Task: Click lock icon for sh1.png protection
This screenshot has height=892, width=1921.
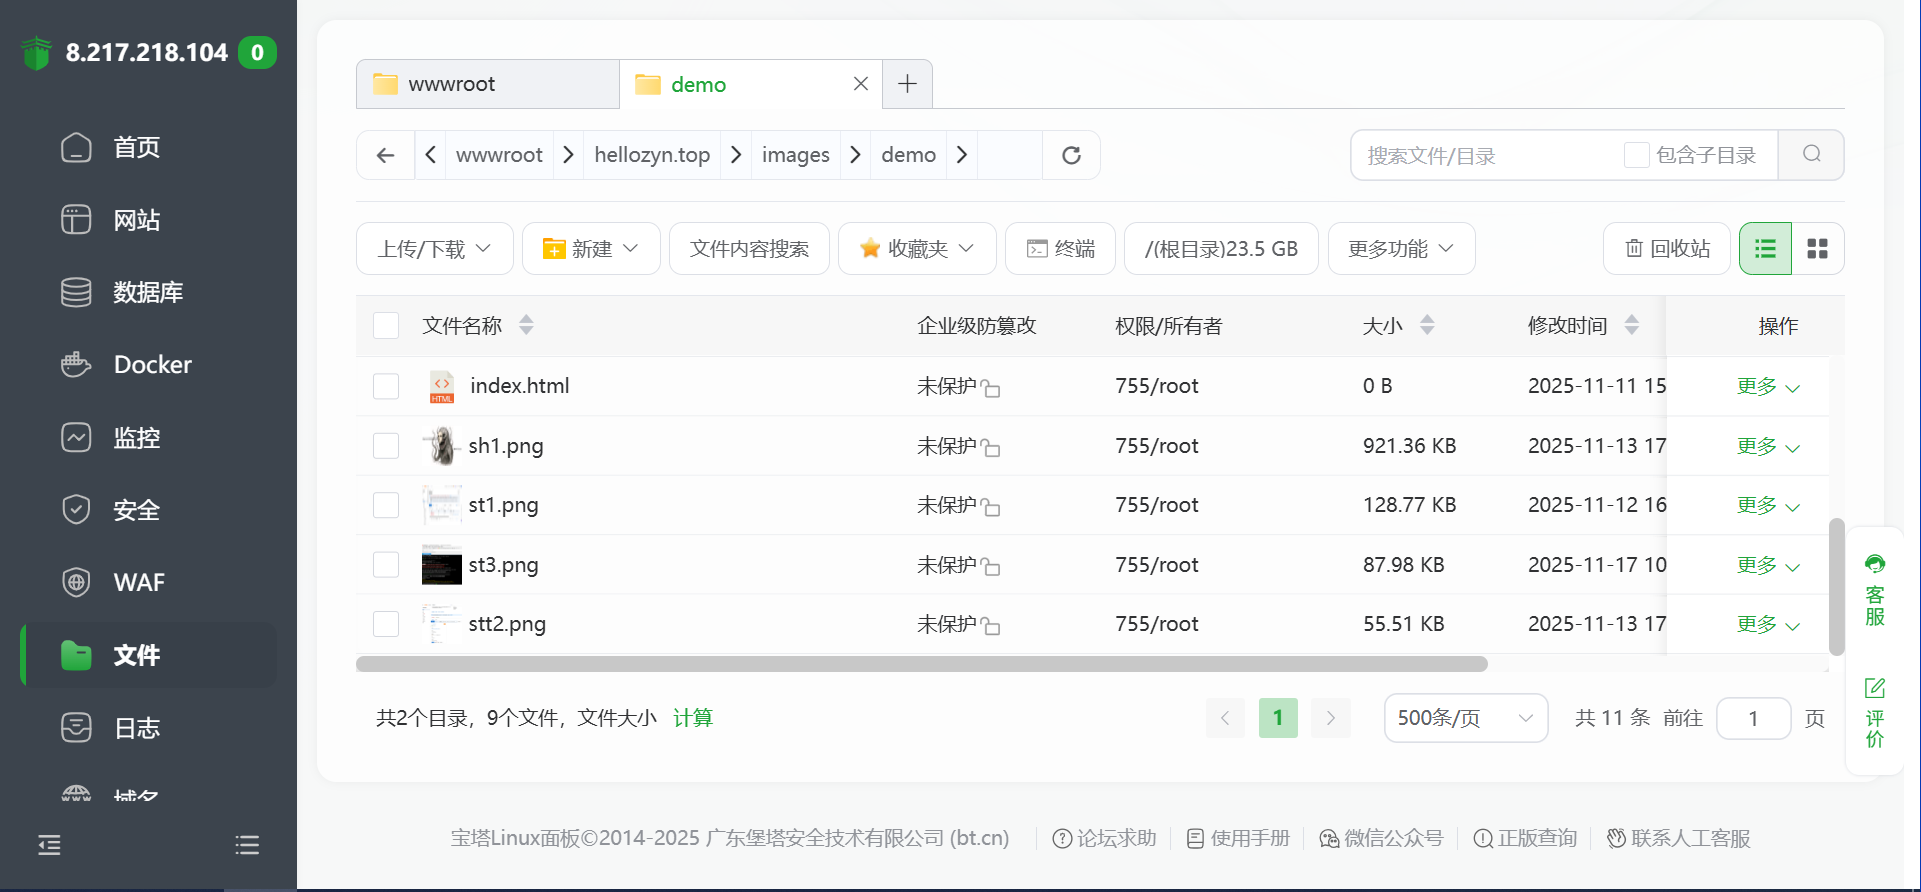Action: (x=990, y=447)
